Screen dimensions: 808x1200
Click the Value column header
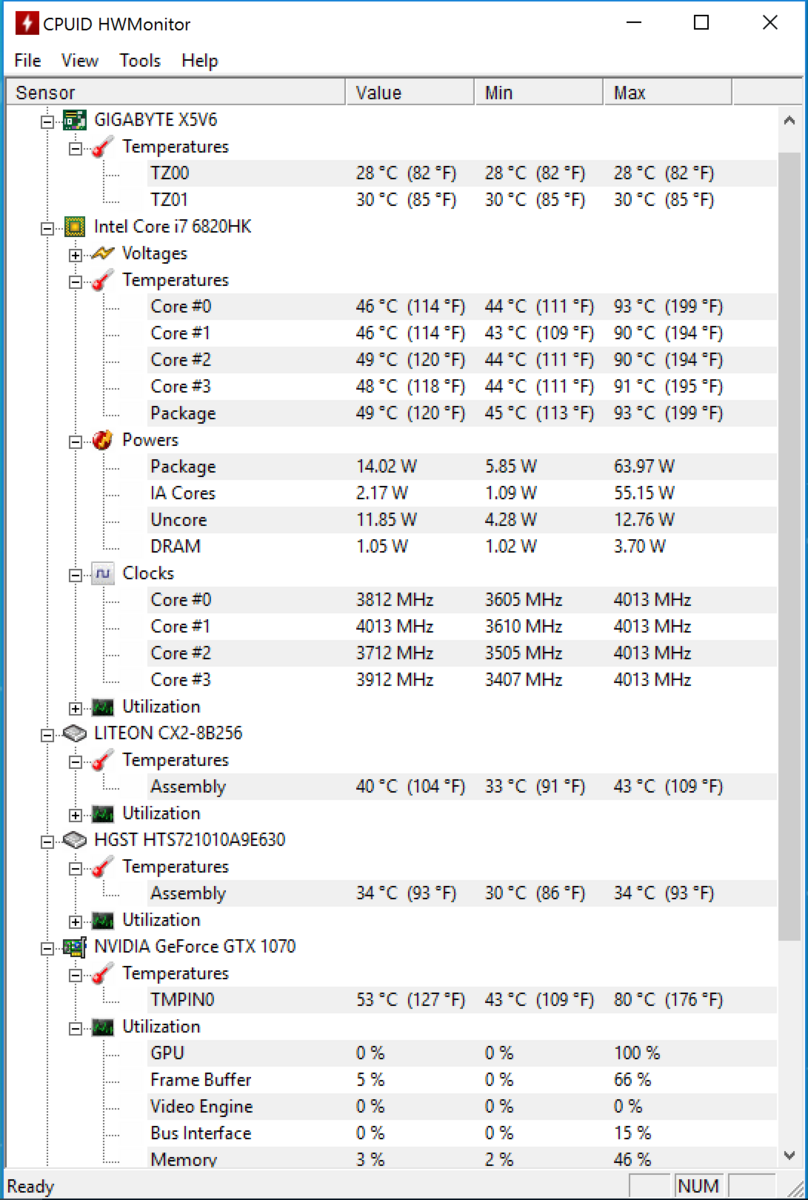coord(411,93)
